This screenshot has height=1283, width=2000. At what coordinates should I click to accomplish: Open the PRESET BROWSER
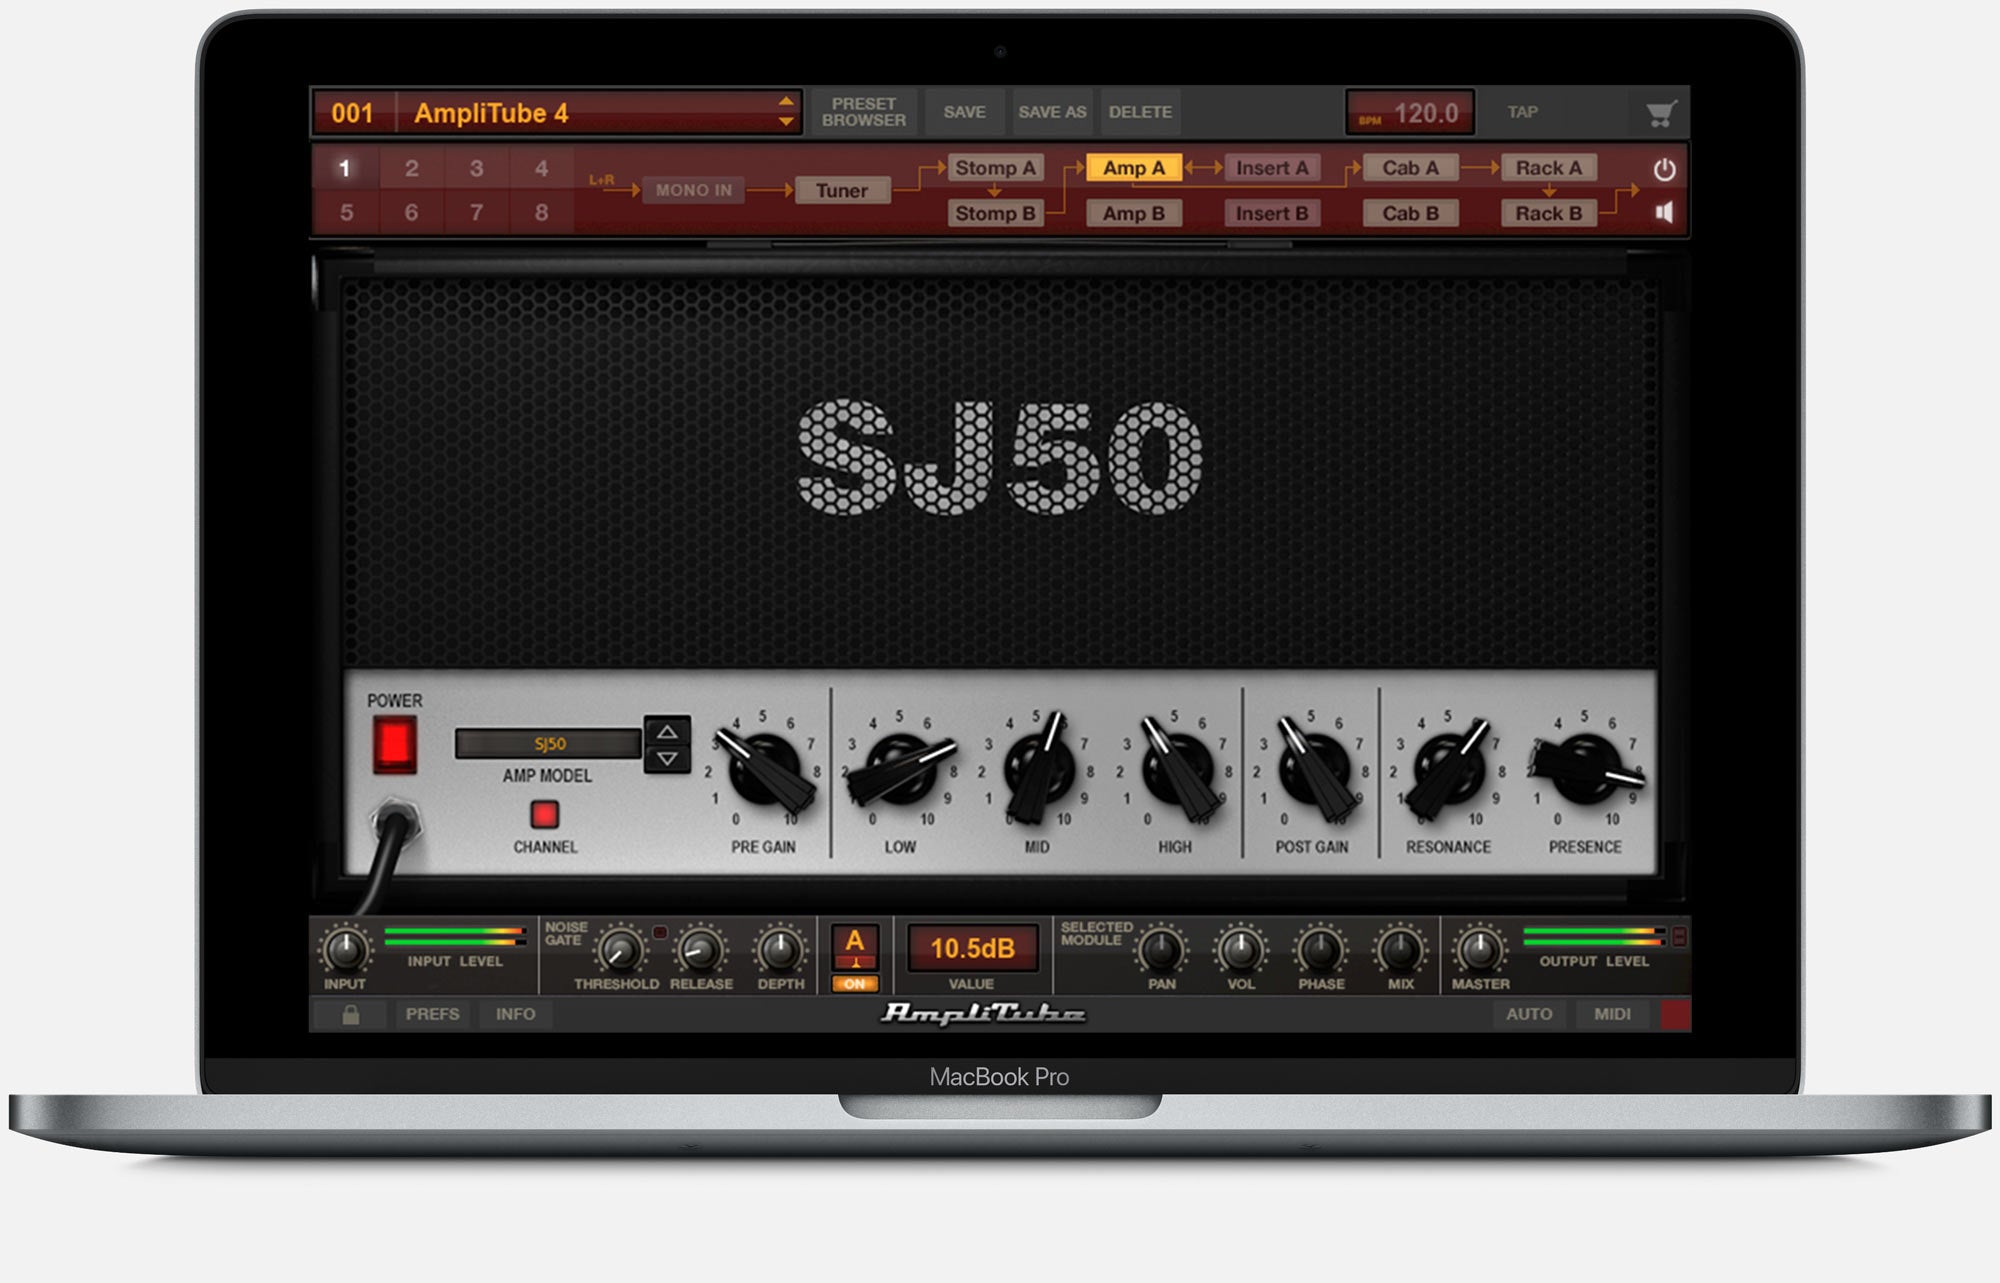[x=863, y=112]
